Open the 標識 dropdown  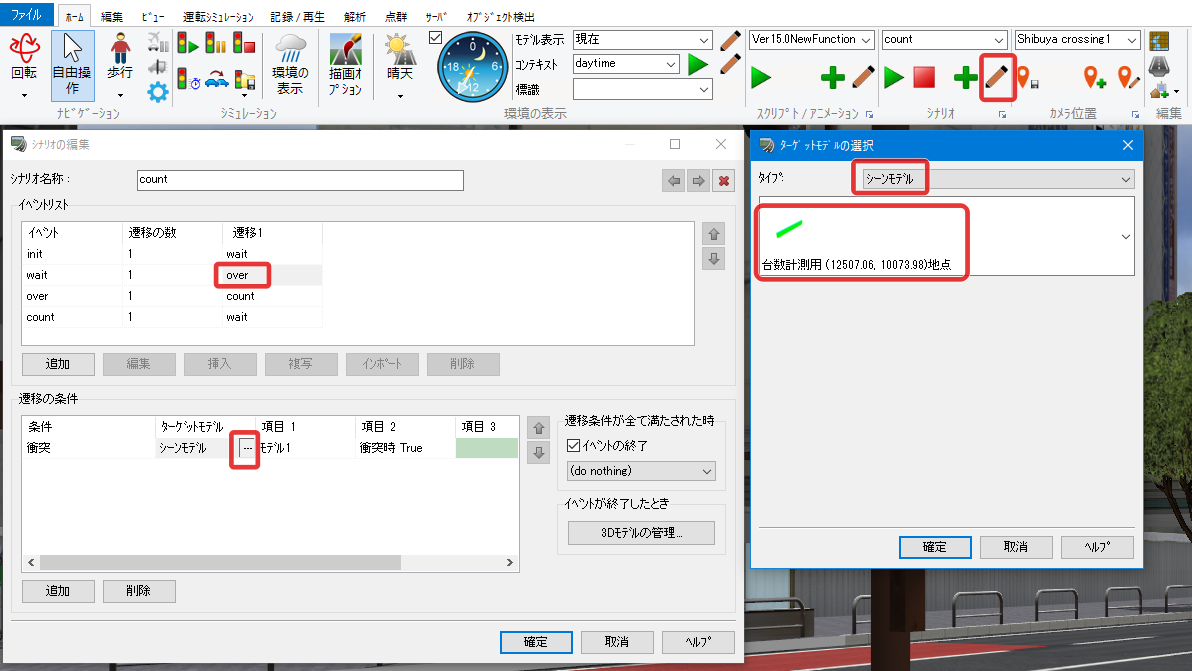pyautogui.click(x=704, y=90)
